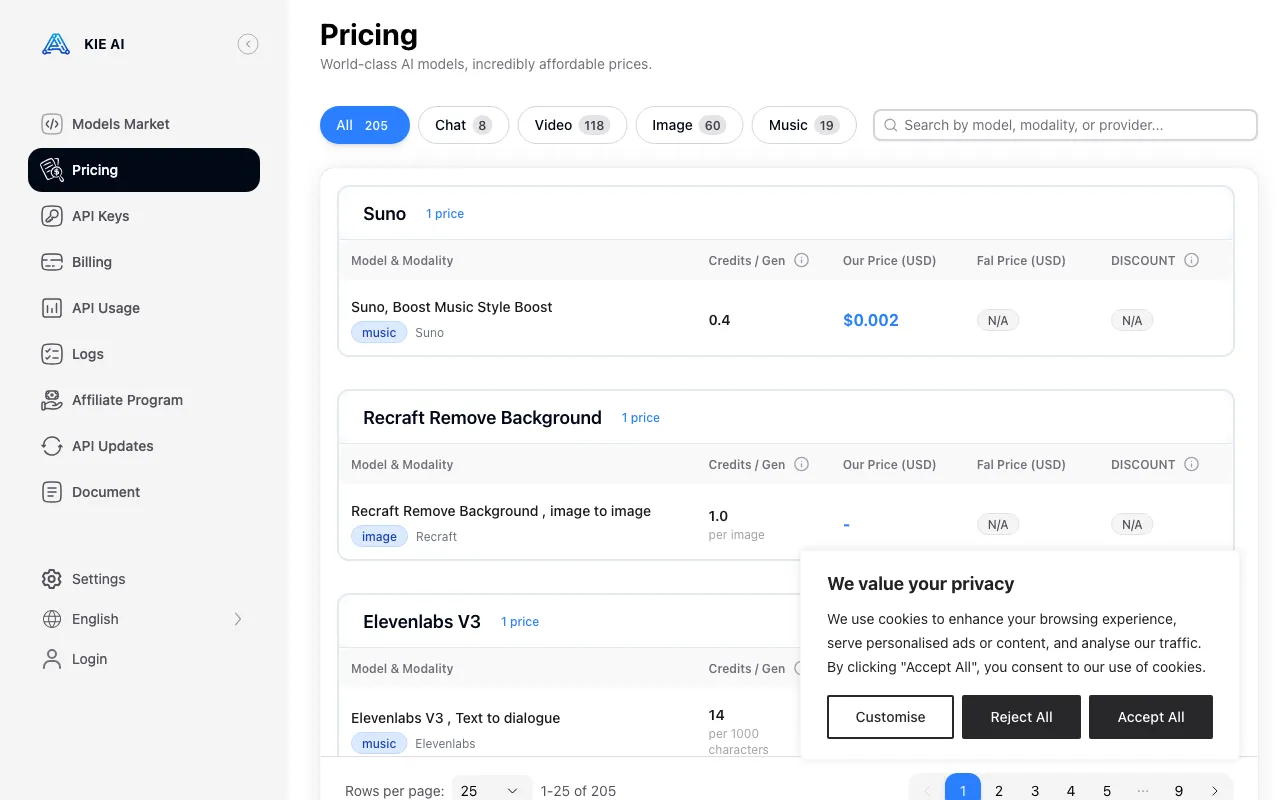1280x800 pixels.
Task: Click the Accept All cookie button
Action: 1151,717
